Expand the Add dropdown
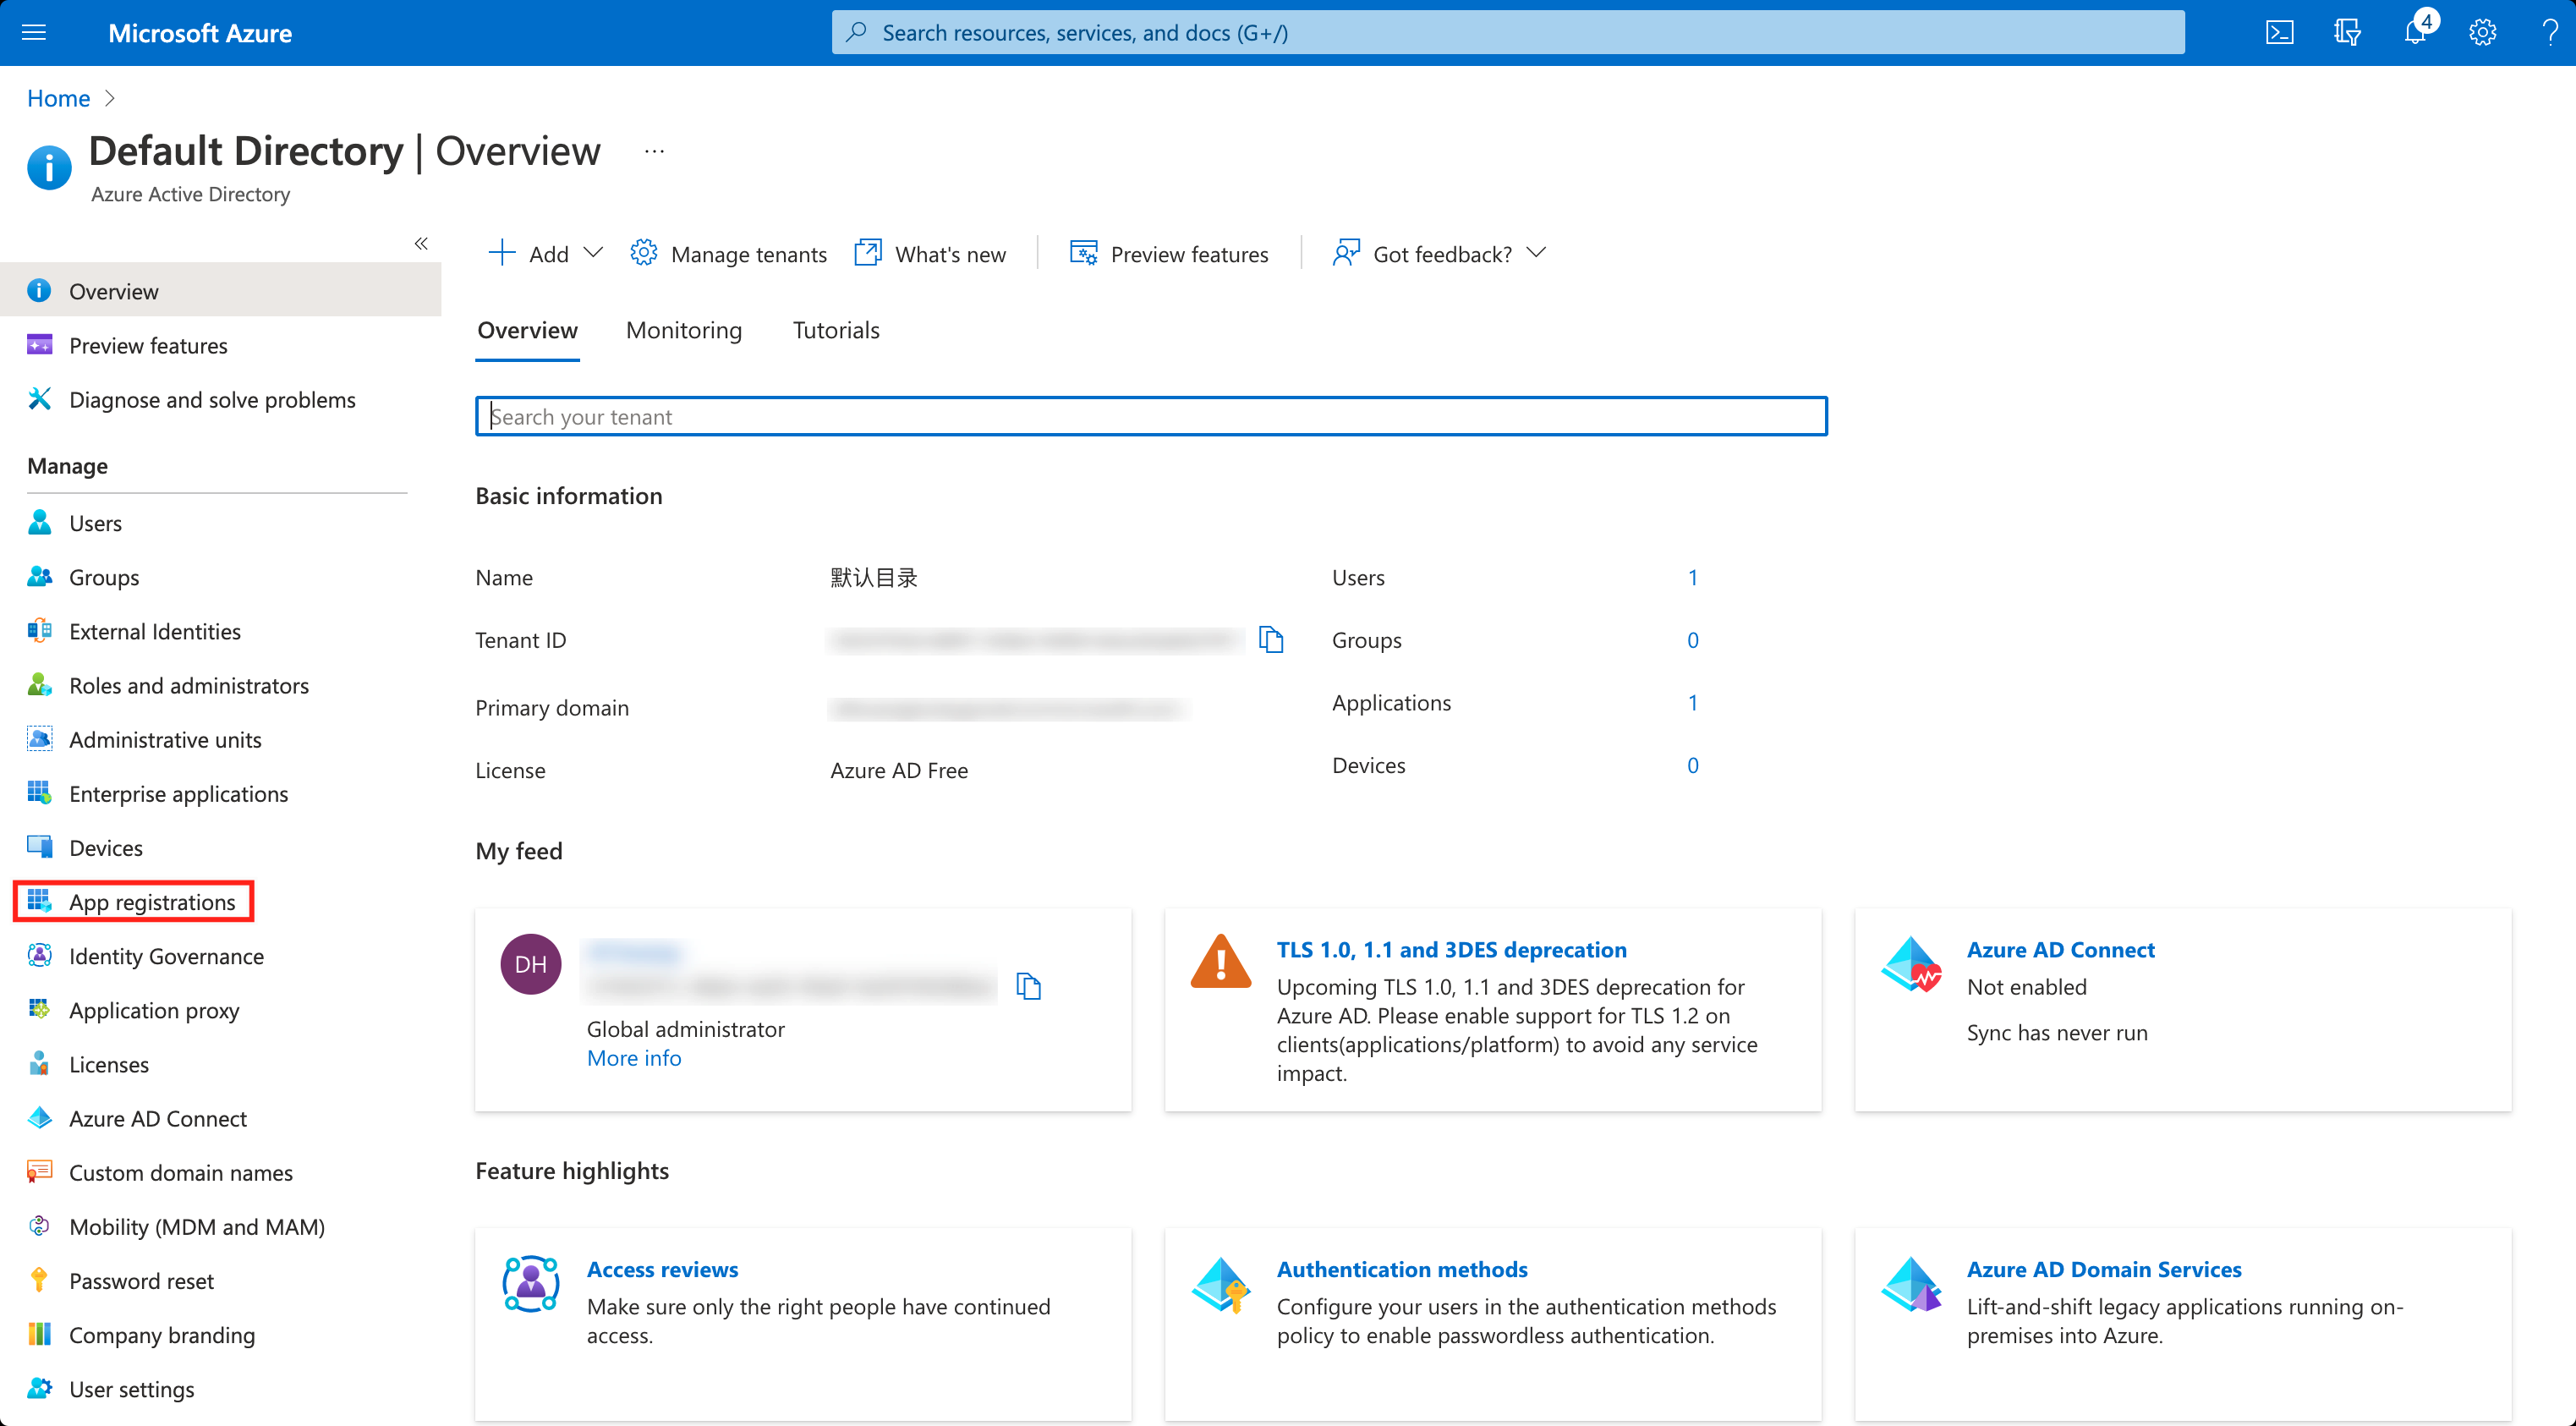Image resolution: width=2576 pixels, height=1426 pixels. click(548, 253)
